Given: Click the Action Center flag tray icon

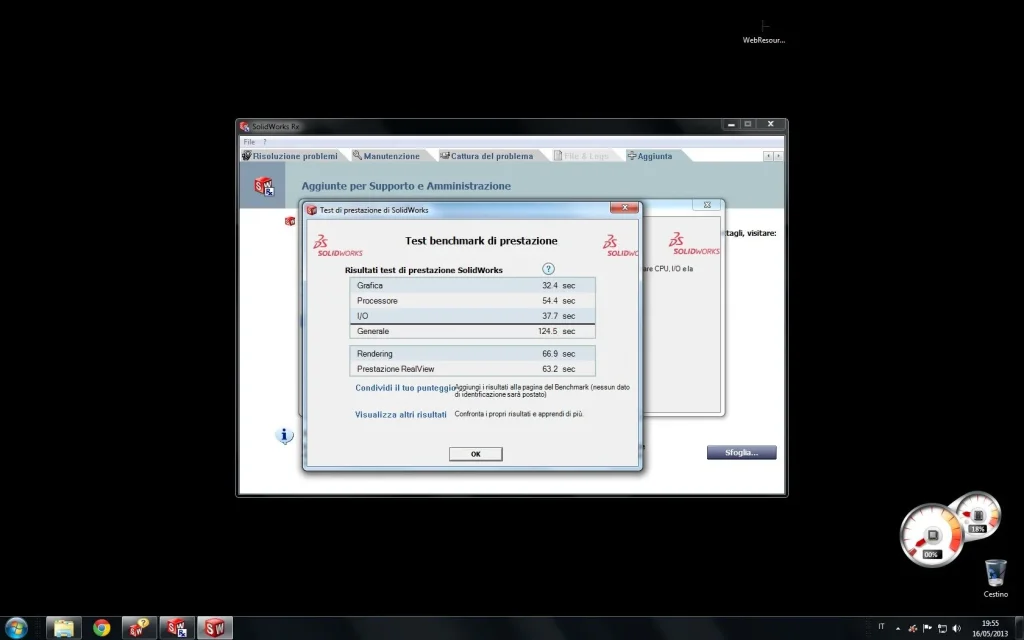Looking at the screenshot, I should 927,628.
